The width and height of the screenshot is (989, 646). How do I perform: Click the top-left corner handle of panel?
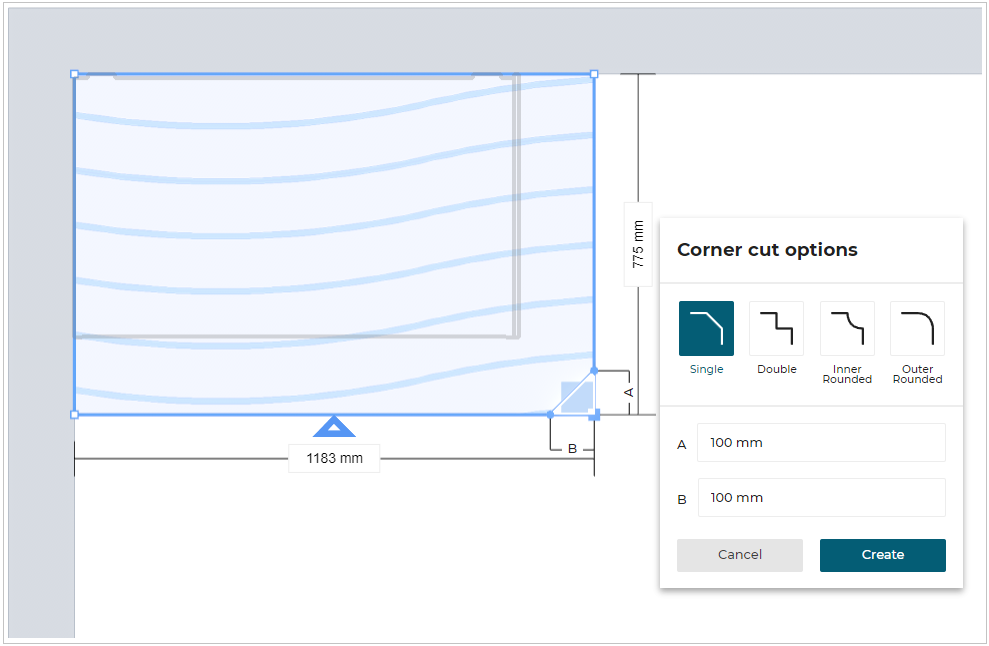[75, 74]
